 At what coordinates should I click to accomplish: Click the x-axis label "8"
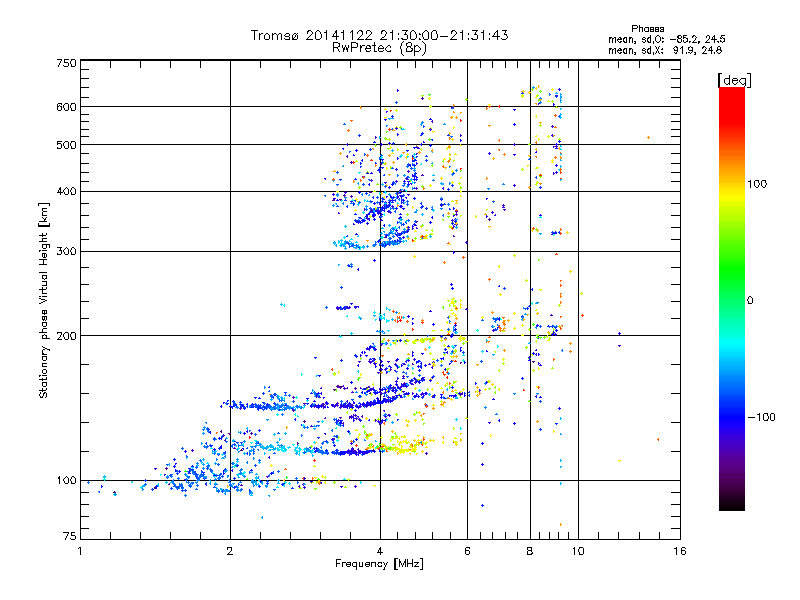coord(530,551)
